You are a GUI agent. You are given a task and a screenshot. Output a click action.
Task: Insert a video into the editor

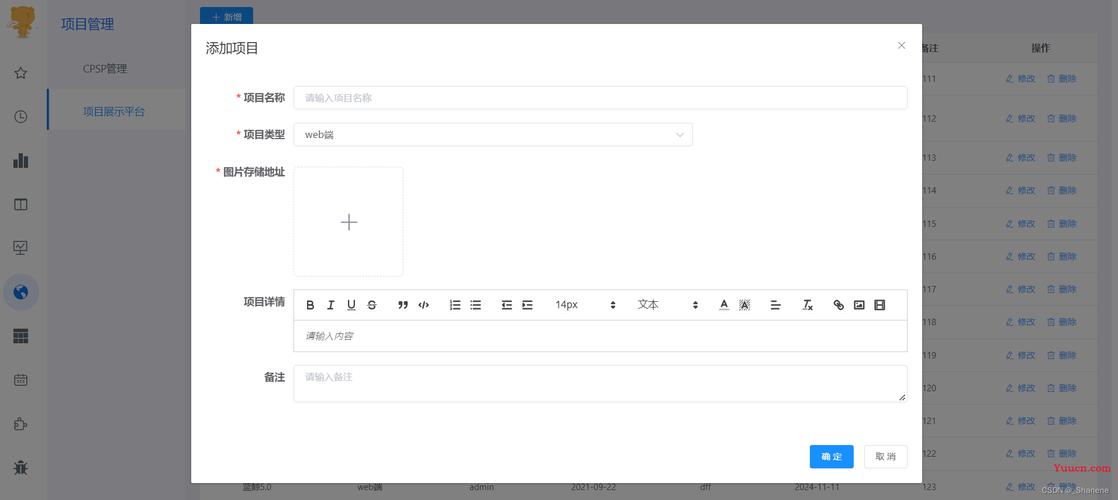880,305
